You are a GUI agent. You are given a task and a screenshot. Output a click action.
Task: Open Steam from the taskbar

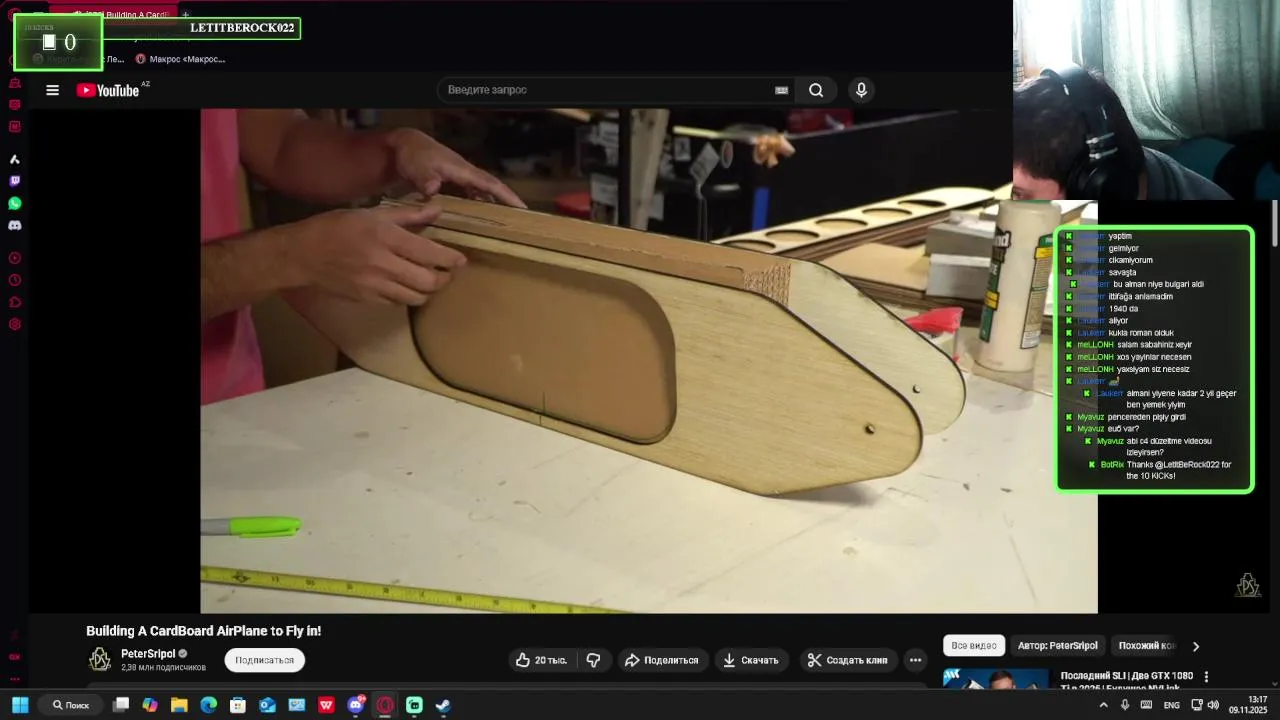(443, 705)
